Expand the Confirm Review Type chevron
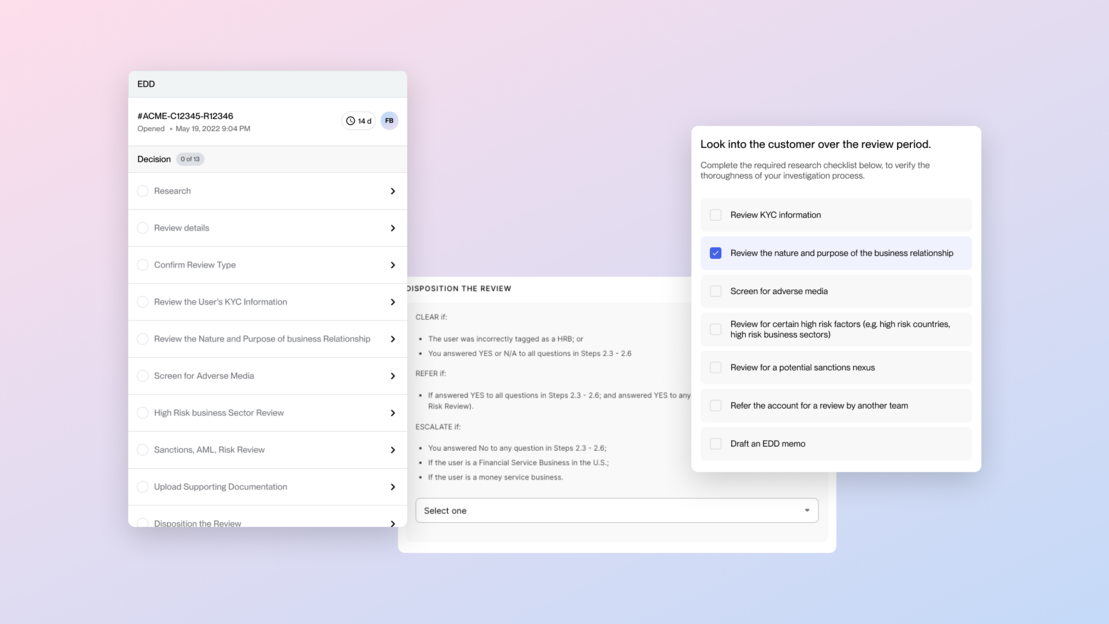This screenshot has width=1109, height=624. click(393, 265)
